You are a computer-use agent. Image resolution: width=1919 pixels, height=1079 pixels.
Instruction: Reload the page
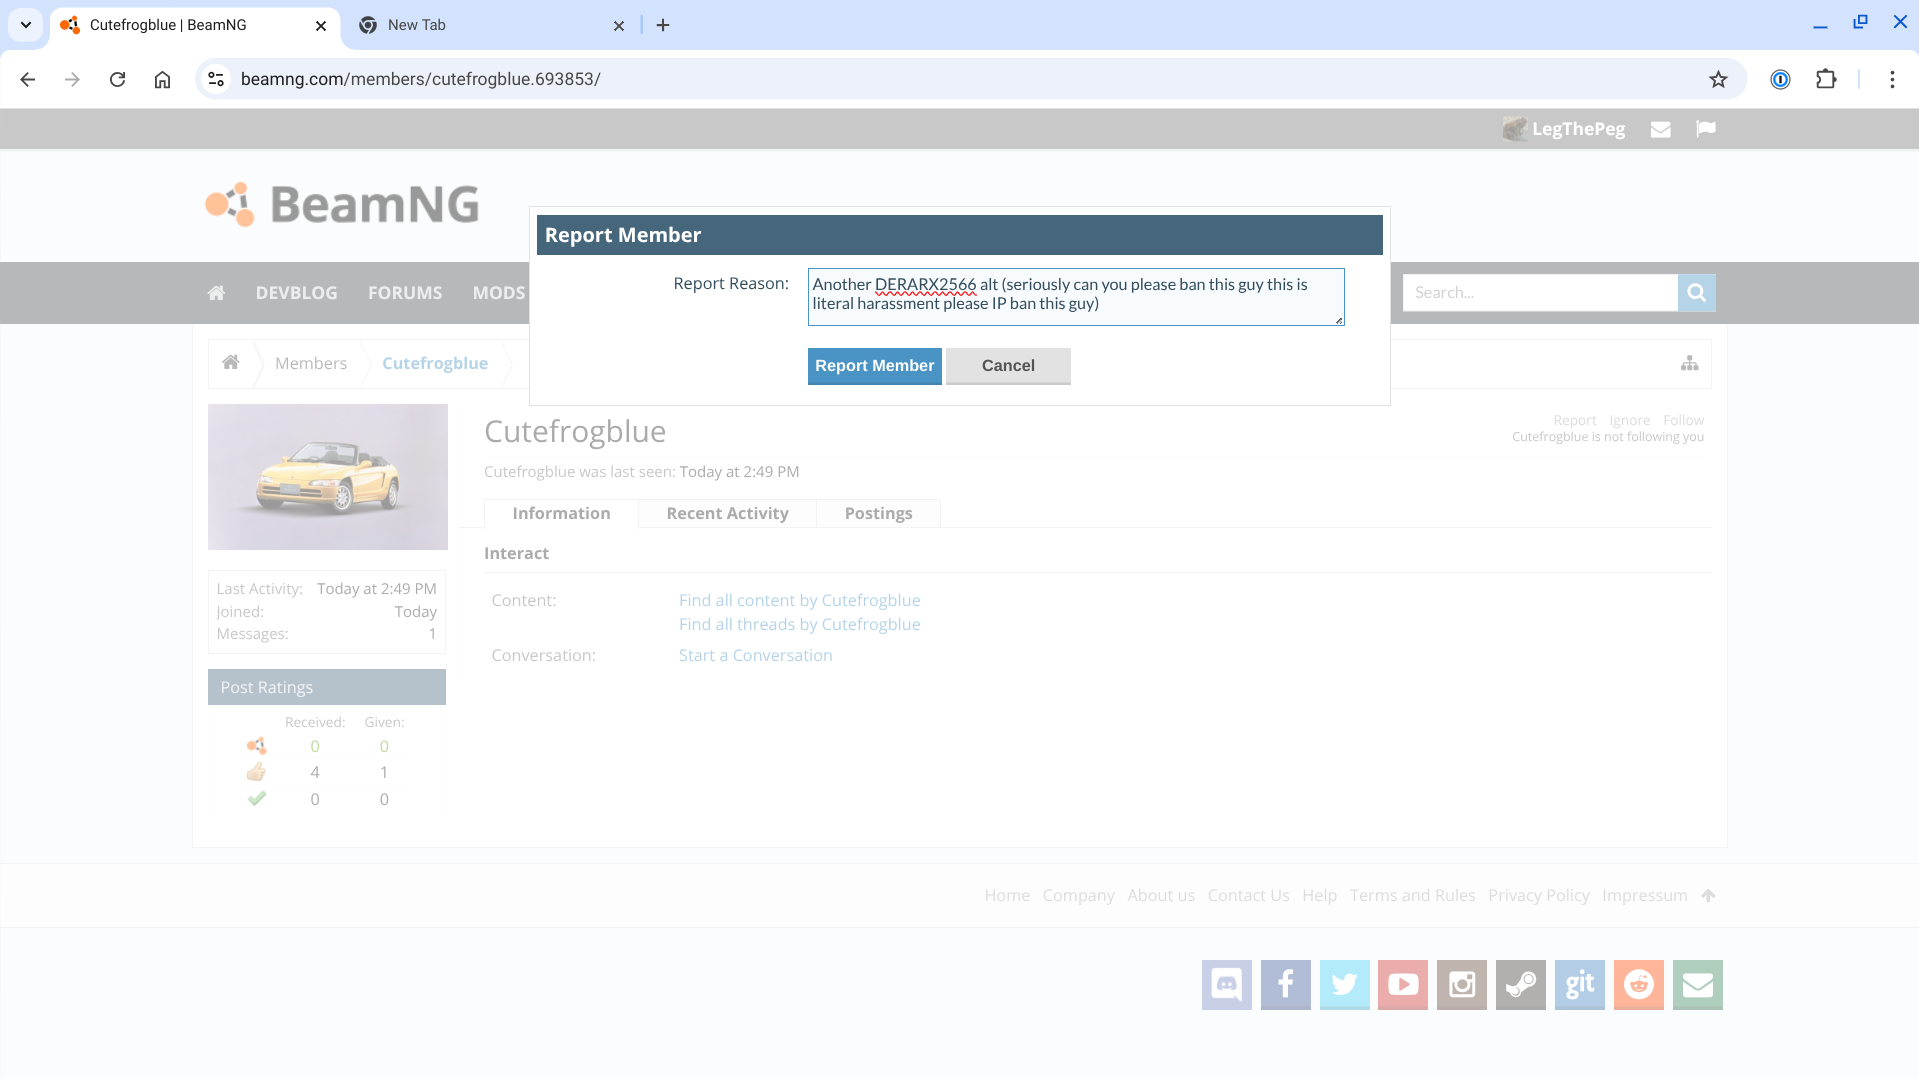(x=117, y=79)
